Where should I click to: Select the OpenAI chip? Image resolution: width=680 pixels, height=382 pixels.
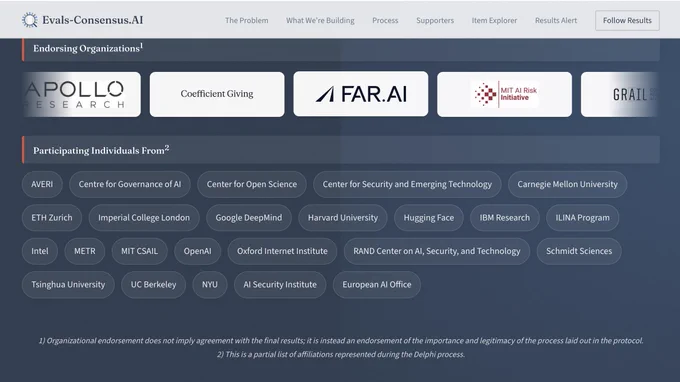click(197, 251)
